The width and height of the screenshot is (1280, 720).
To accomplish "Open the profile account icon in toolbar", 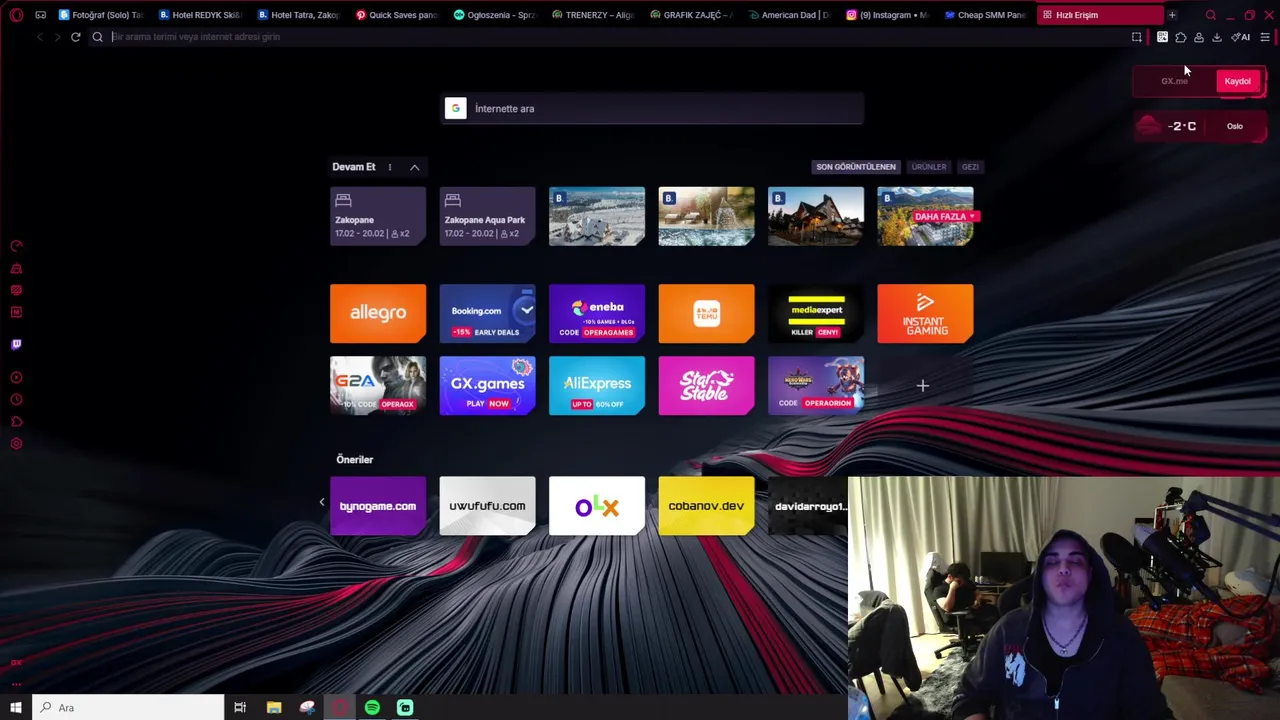I will (1199, 37).
